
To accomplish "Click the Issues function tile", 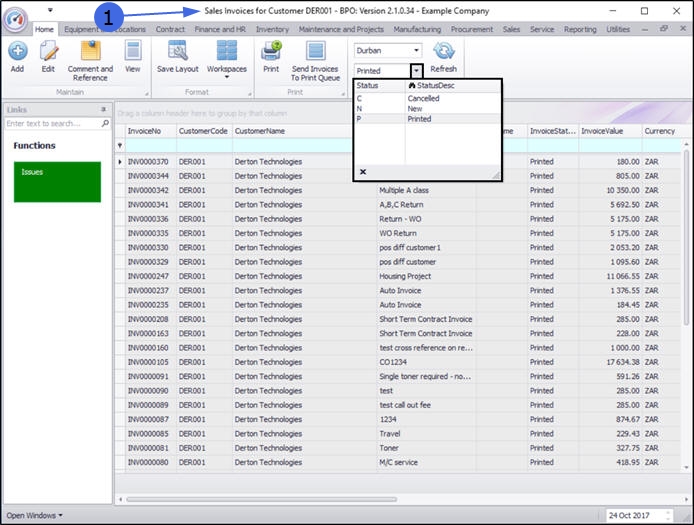I will coord(57,182).
